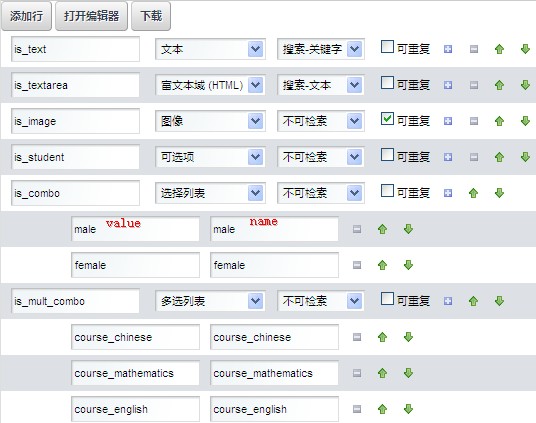Delete is_textarea row via minus icon

coord(474,85)
